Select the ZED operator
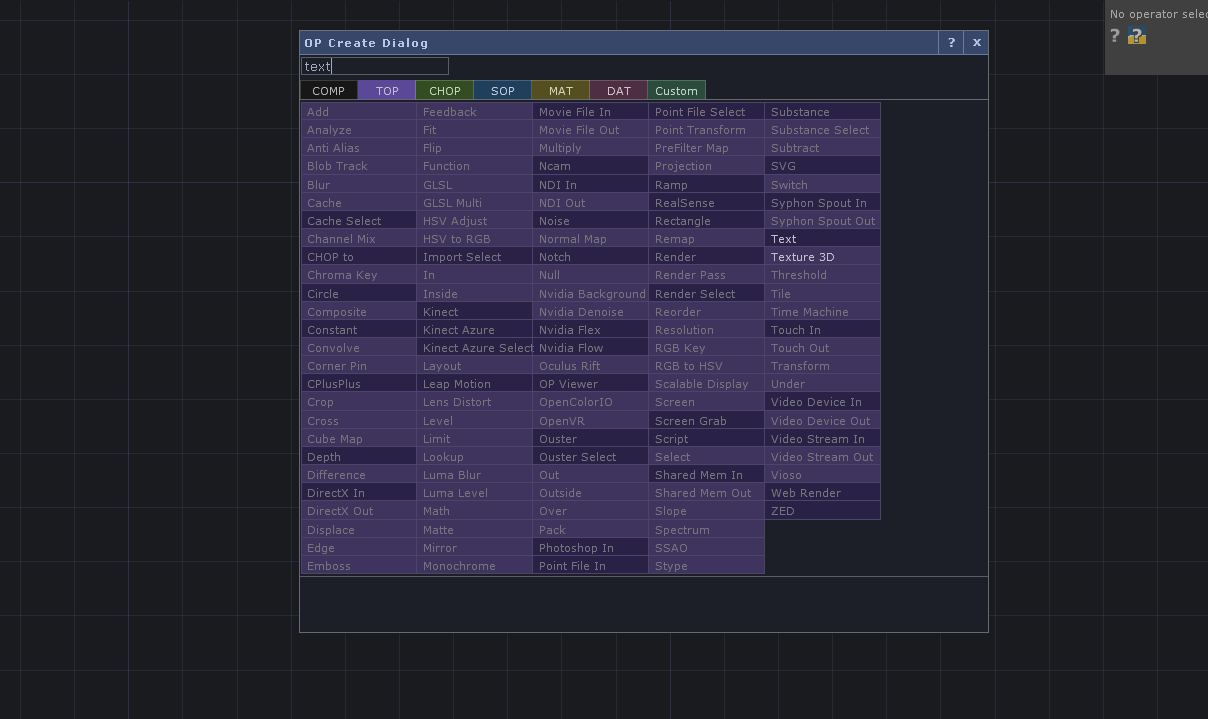The image size is (1208, 719). click(823, 511)
